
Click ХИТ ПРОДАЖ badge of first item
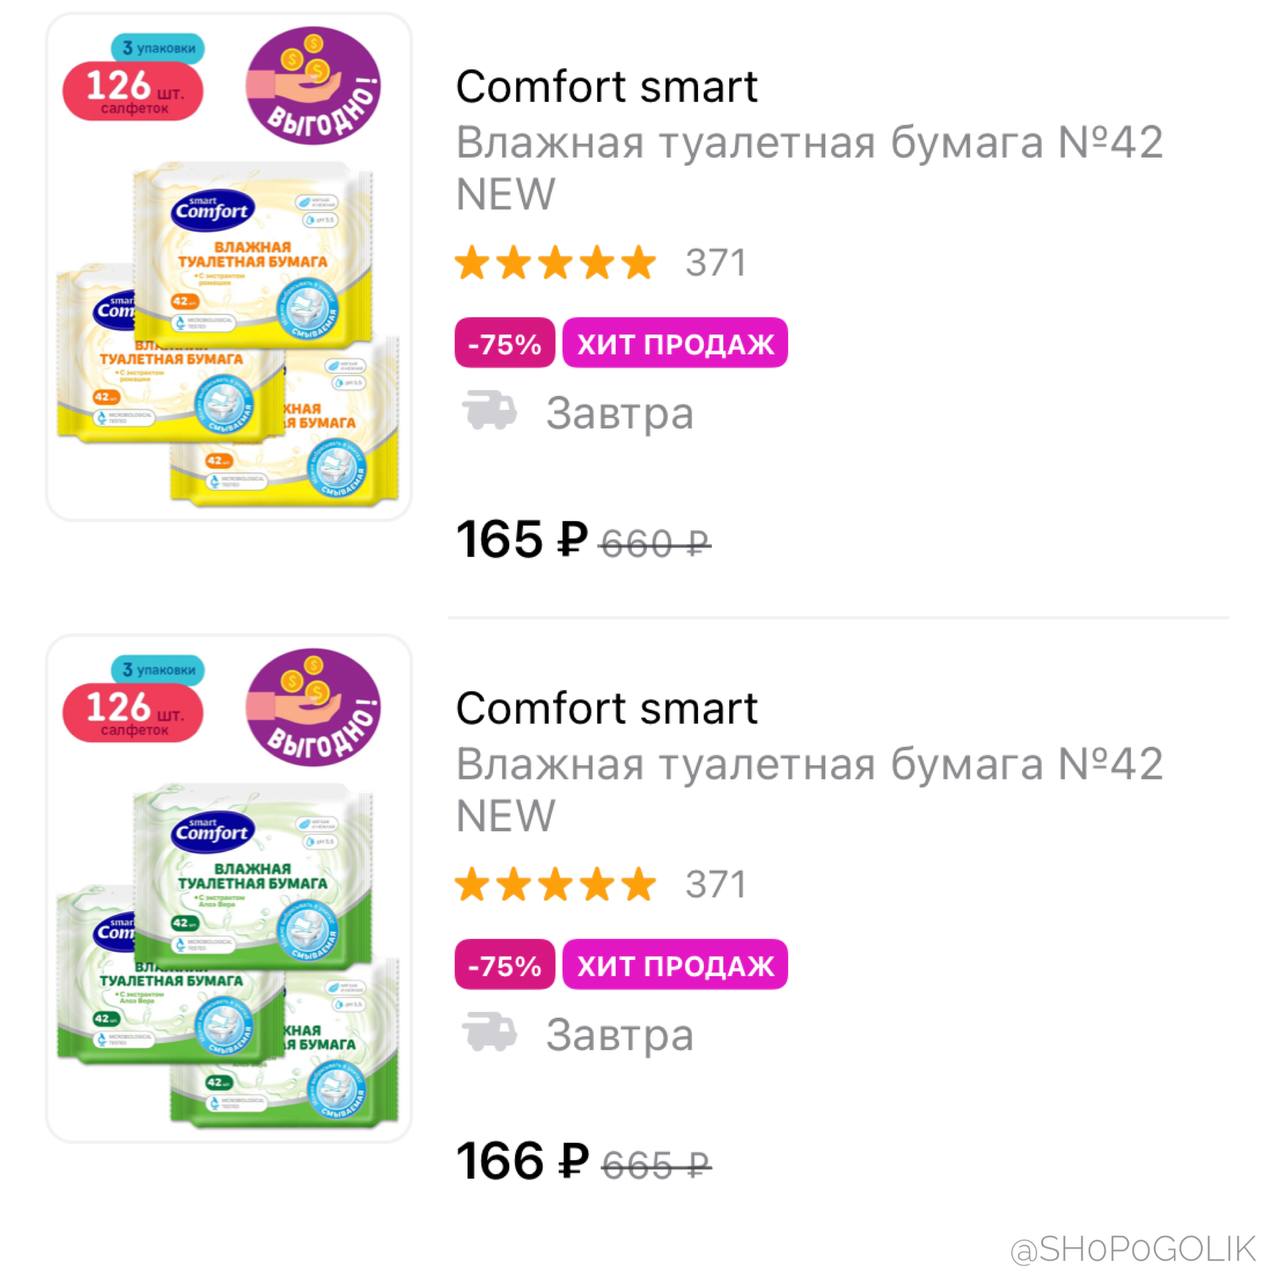(x=676, y=343)
